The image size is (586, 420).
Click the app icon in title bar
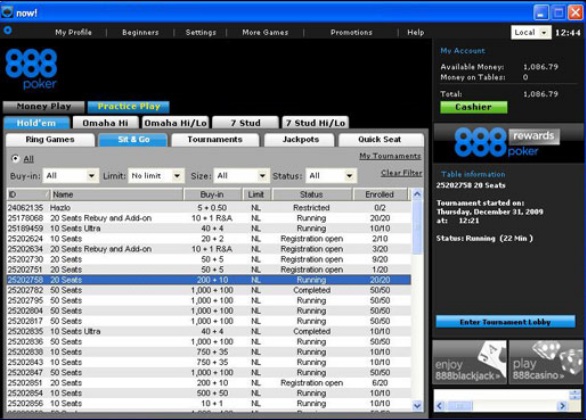click(x=7, y=12)
